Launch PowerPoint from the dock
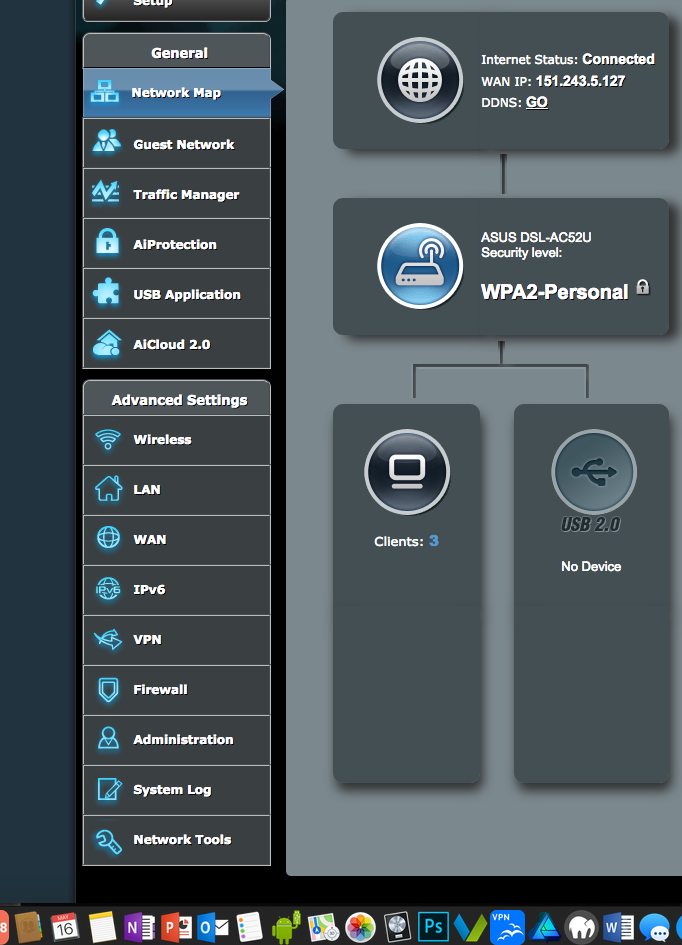The image size is (682, 945). [177, 927]
